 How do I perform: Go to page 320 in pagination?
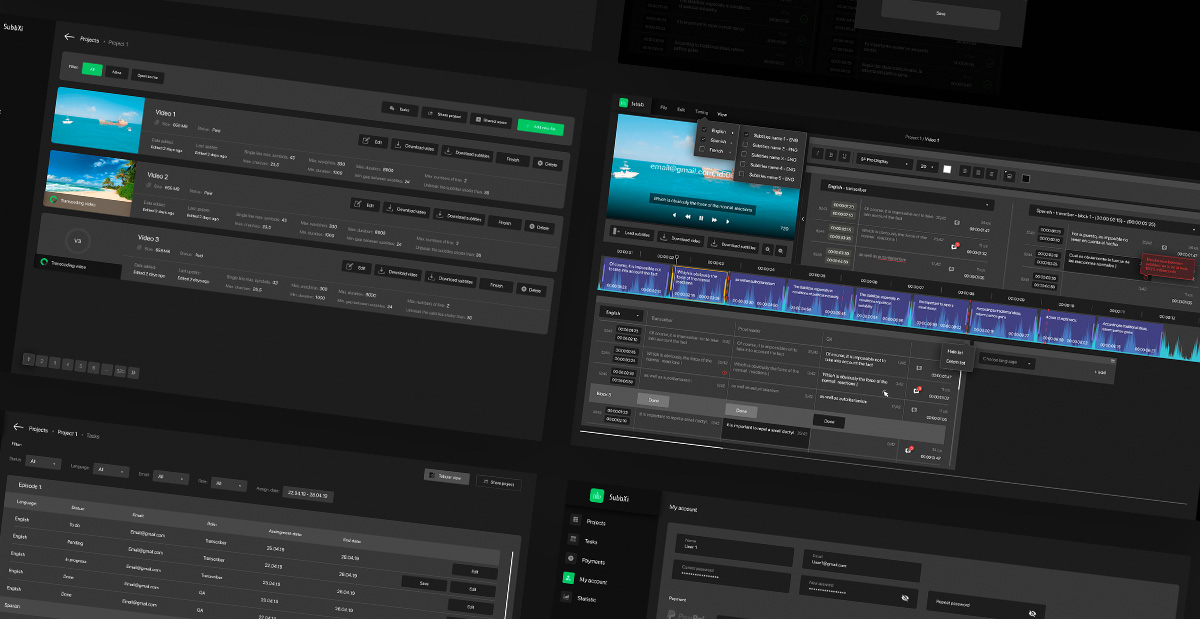(120, 371)
